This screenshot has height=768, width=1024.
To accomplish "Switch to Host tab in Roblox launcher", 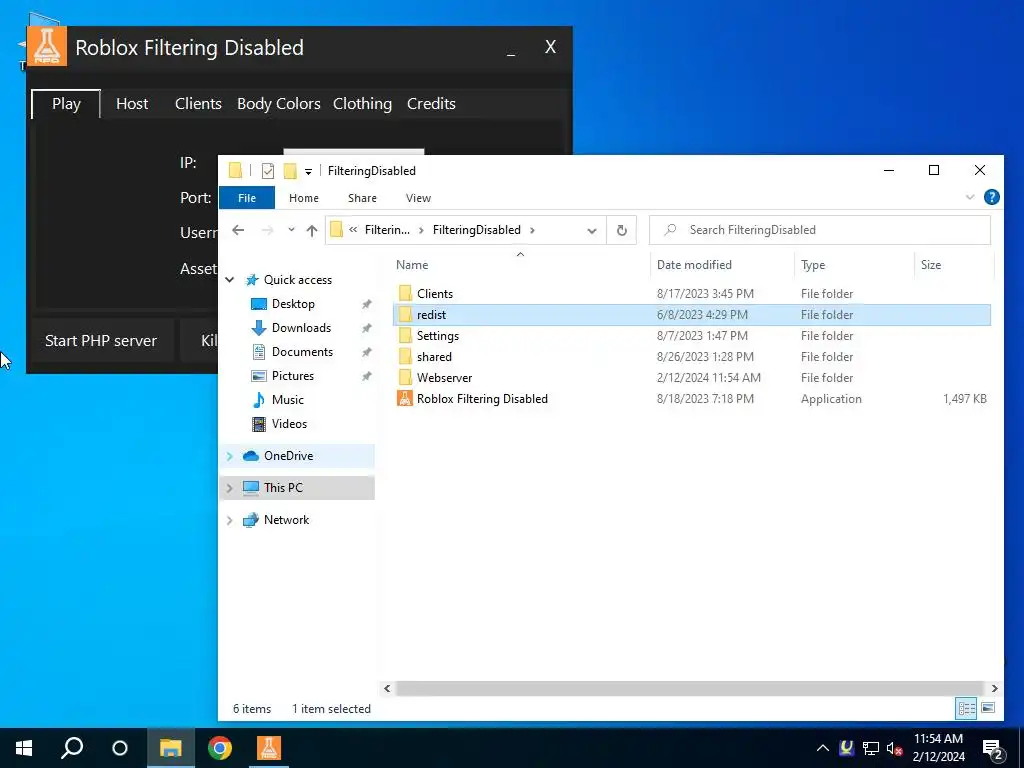I will 132,104.
